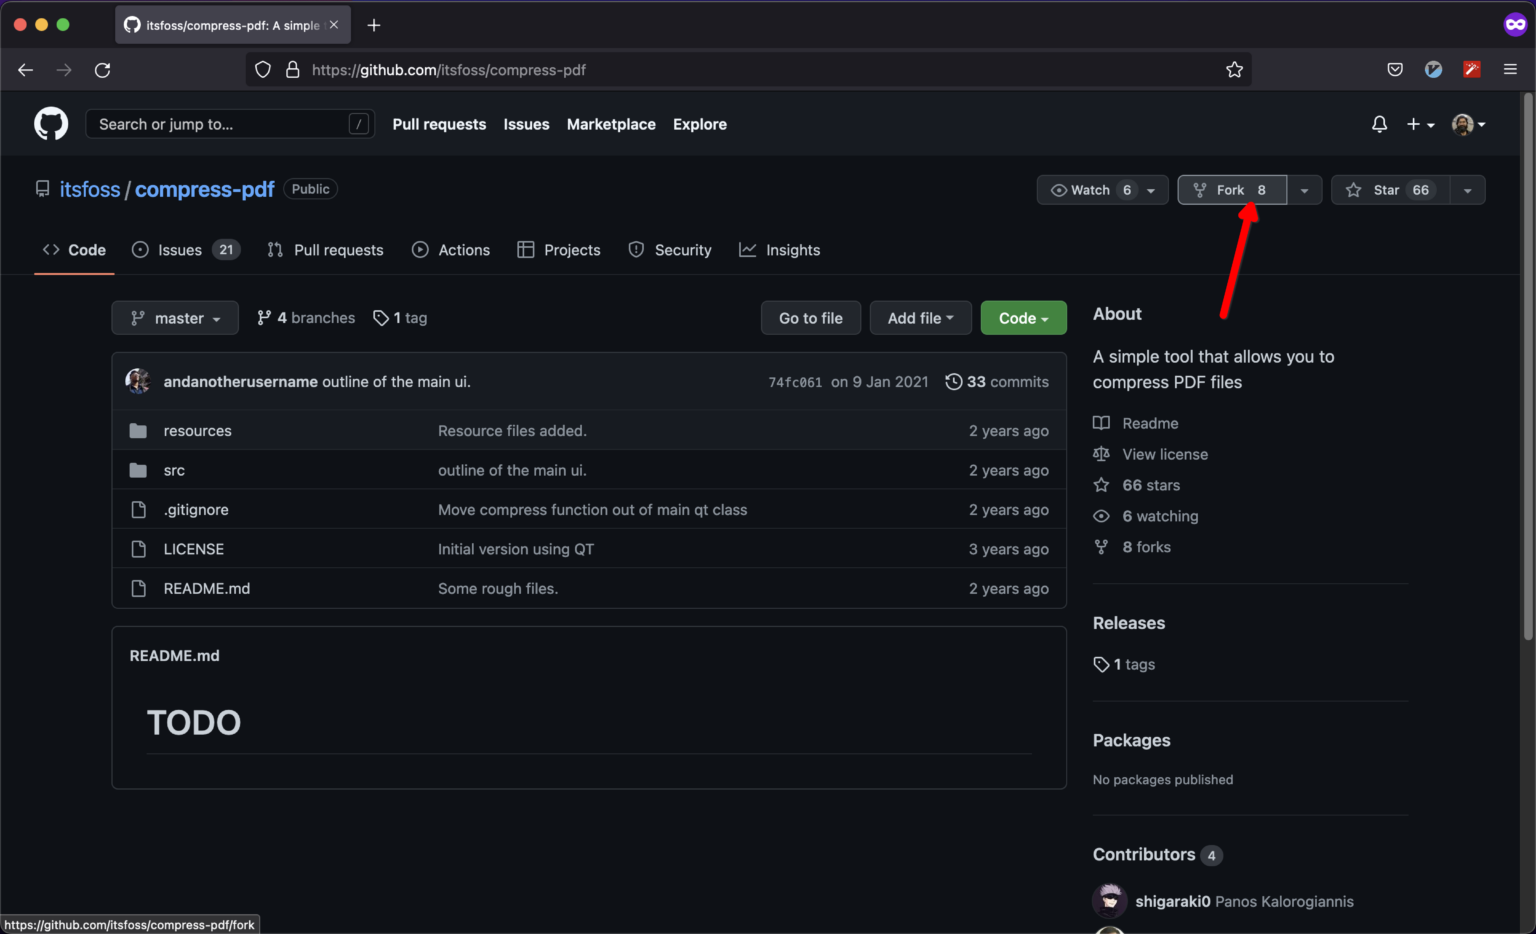This screenshot has width=1536, height=934.
Task: Click the browser back arrow
Action: point(26,70)
